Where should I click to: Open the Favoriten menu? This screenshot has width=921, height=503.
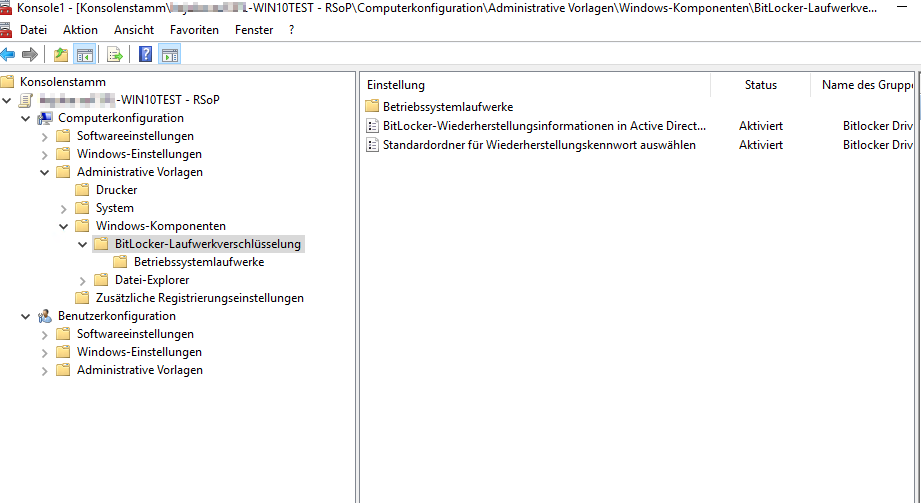(194, 30)
